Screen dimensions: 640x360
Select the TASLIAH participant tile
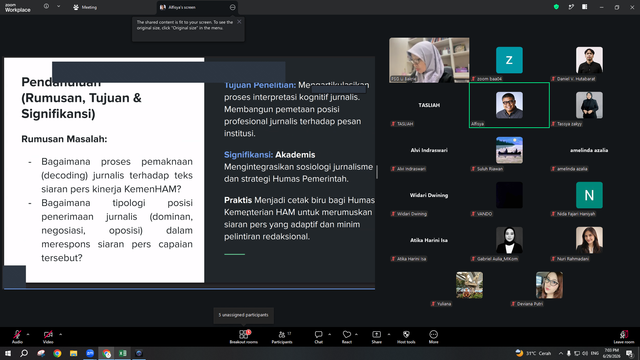click(x=429, y=105)
